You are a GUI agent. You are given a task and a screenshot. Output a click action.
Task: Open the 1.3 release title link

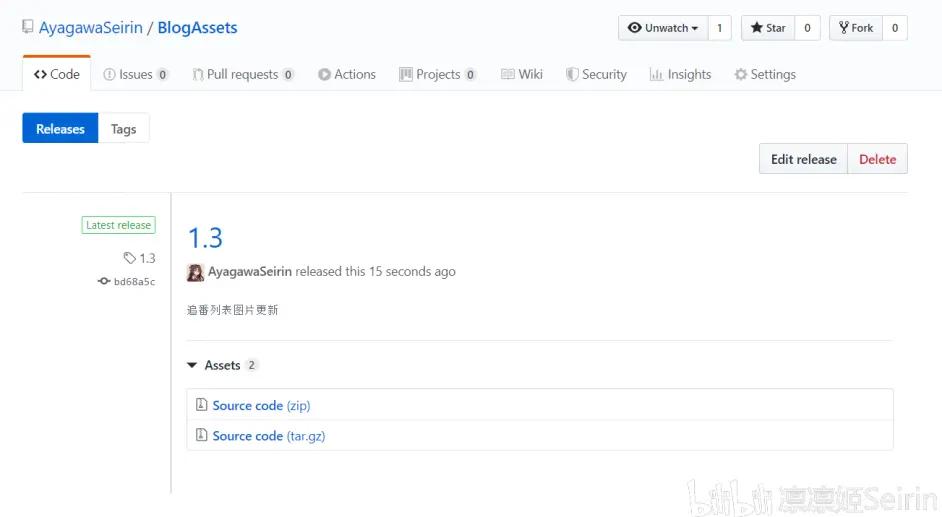click(x=205, y=238)
